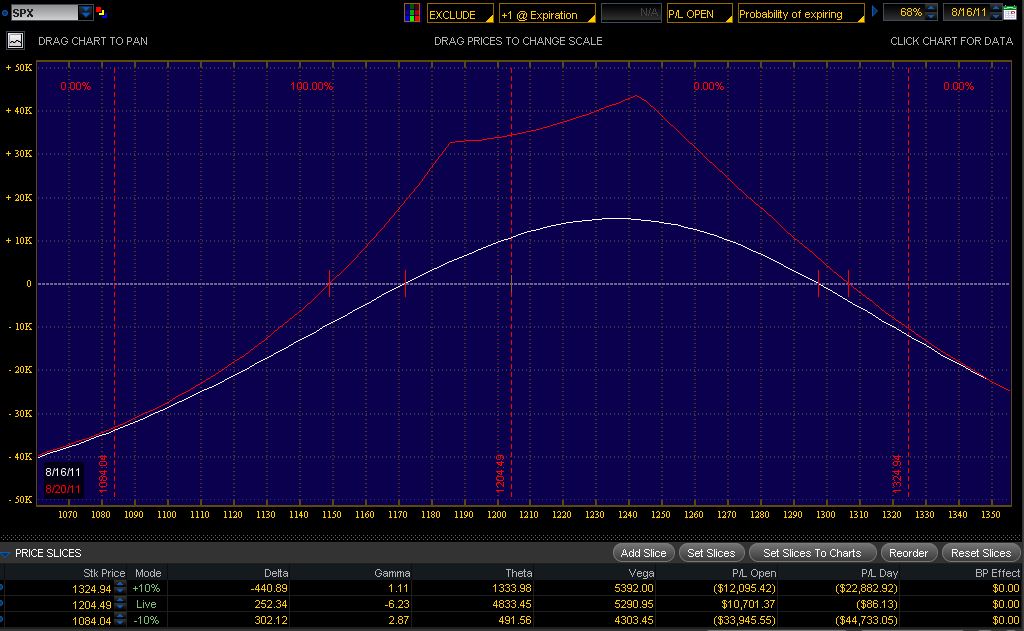The image size is (1024, 631).
Task: Click the 4833.45 Theta value
Action: point(511,604)
